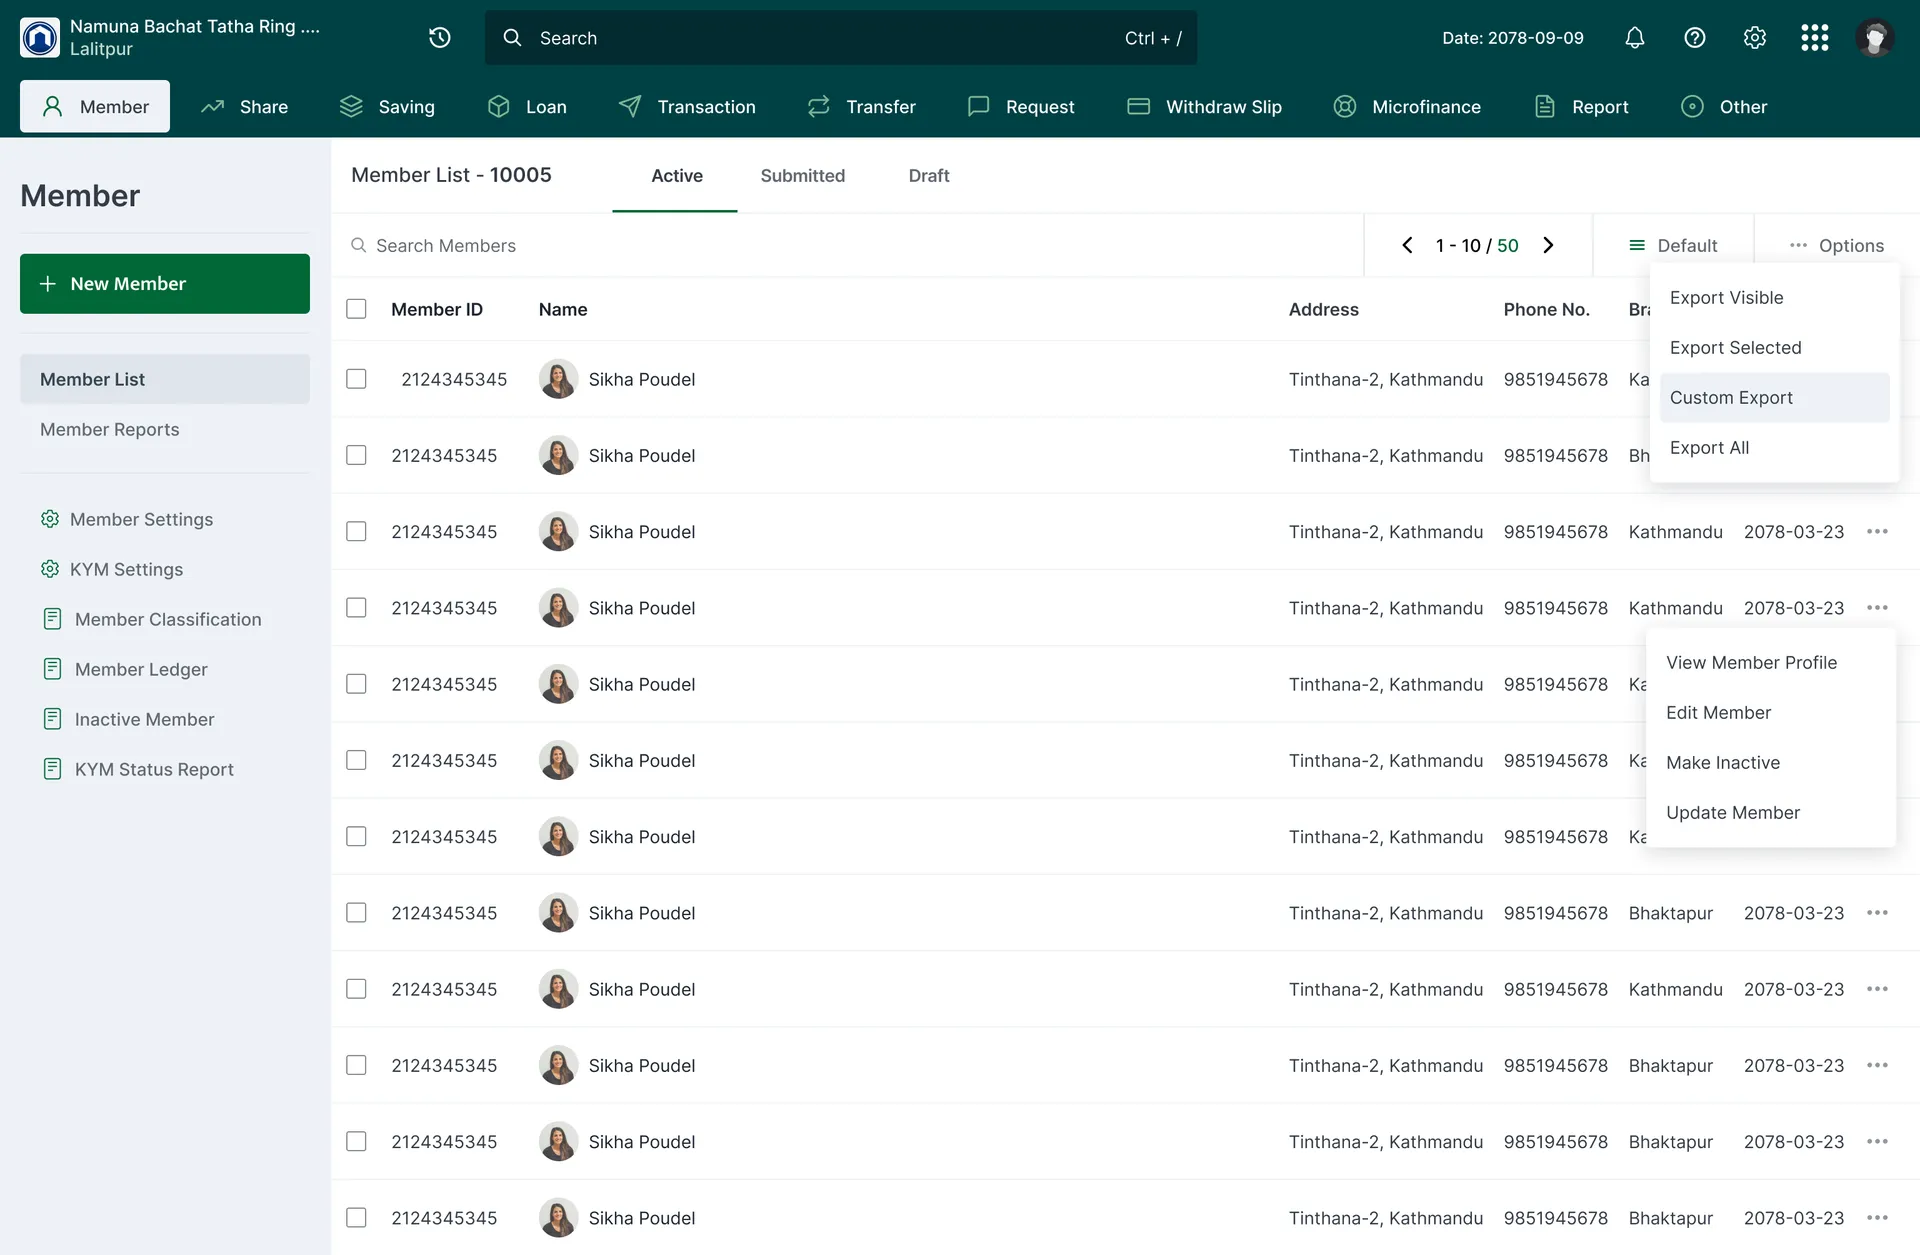Open Member Reports in sidebar
This screenshot has height=1255, width=1920.
(165, 429)
